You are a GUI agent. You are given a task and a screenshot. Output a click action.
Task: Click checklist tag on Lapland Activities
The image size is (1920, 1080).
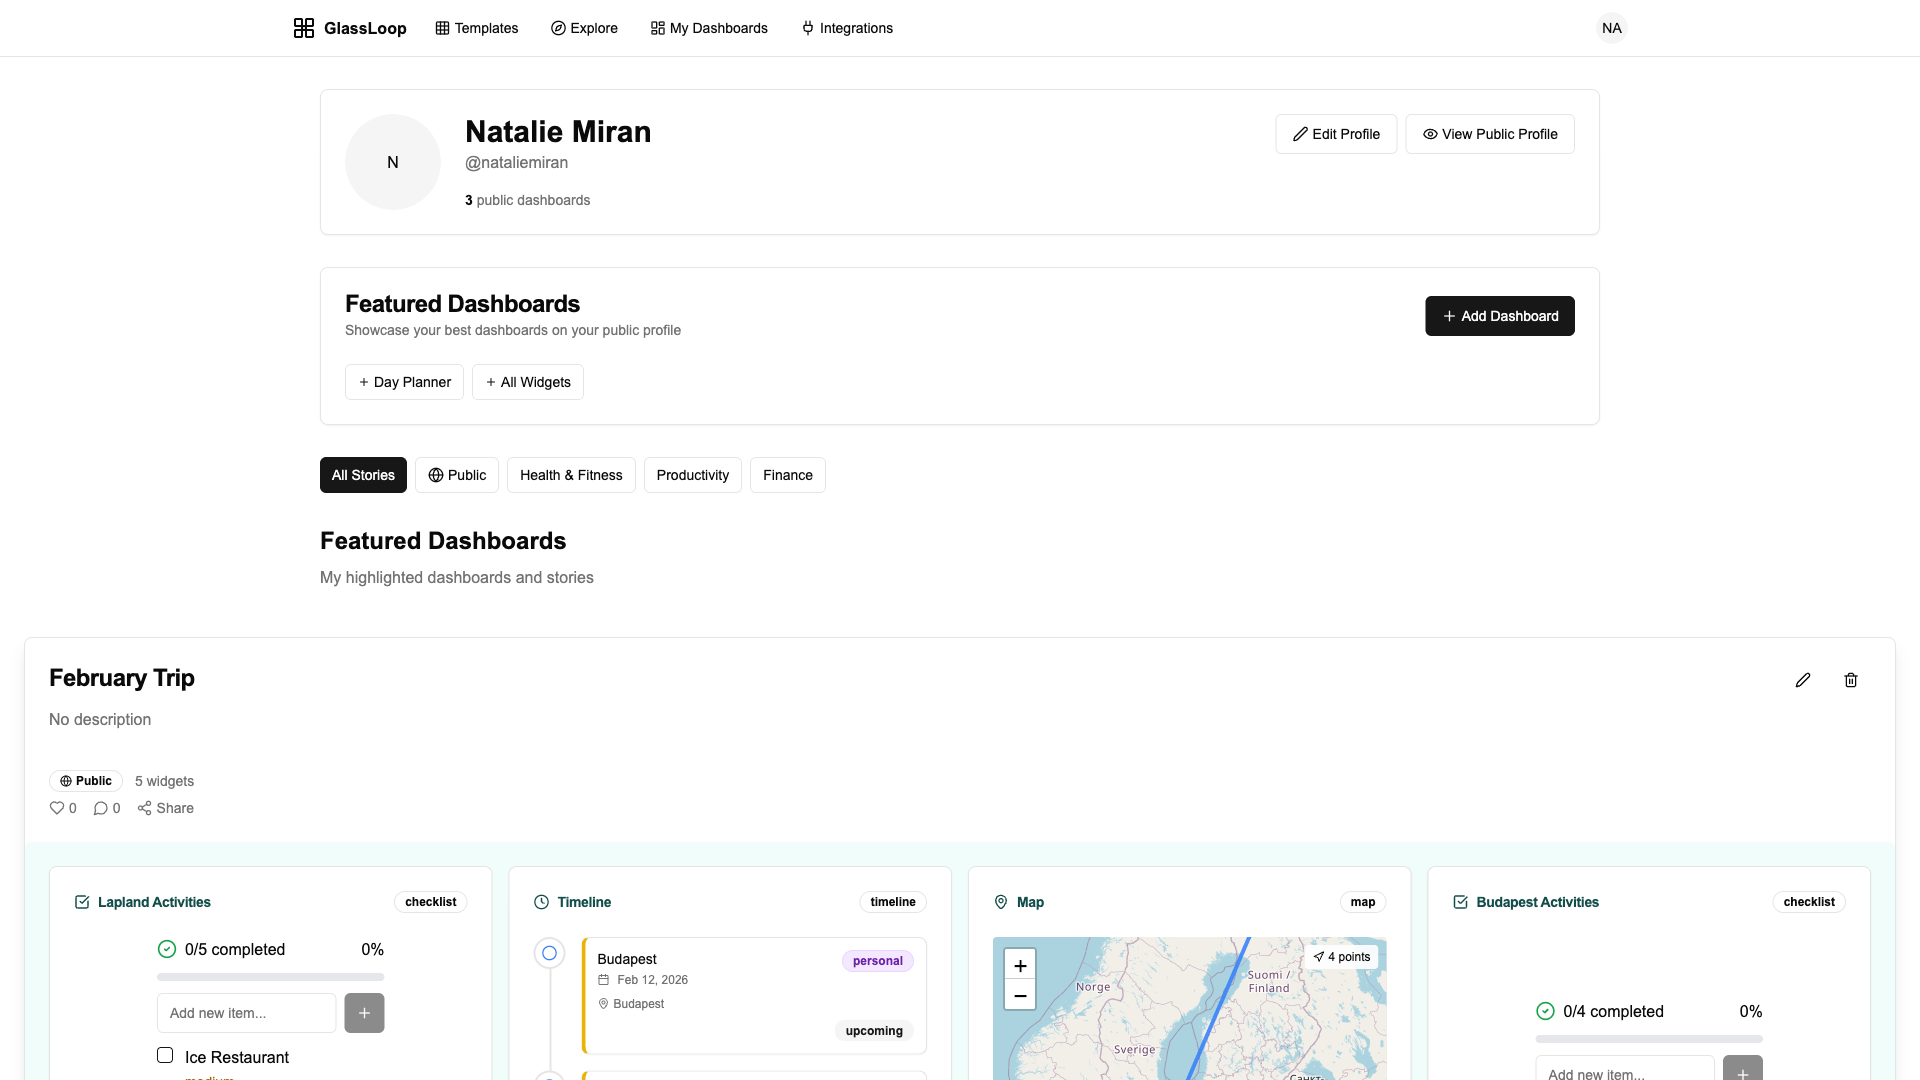(431, 902)
